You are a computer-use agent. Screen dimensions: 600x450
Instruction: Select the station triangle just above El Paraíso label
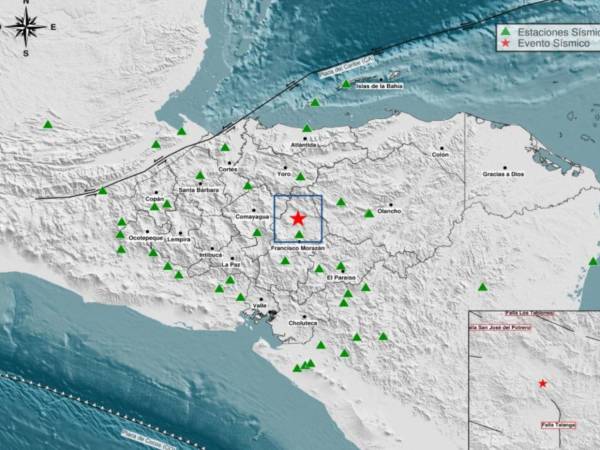point(341,266)
